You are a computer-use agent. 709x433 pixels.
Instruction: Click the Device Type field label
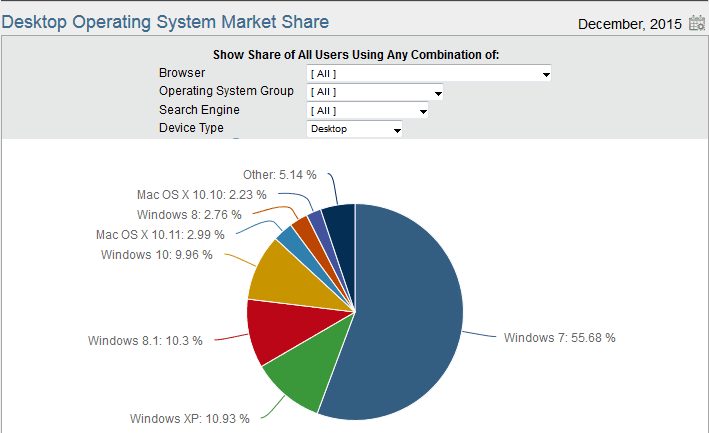(191, 128)
